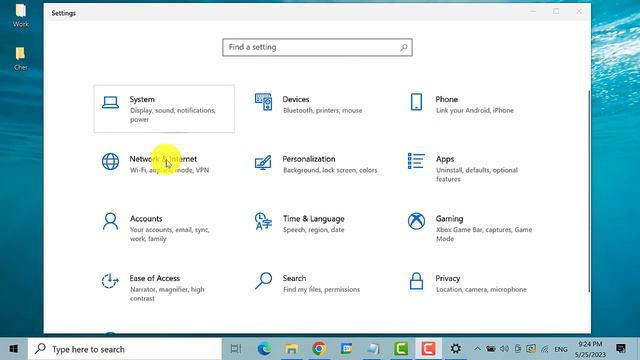This screenshot has height=360, width=640.
Task: Open the volume speaker tray icon
Action: (x=504, y=349)
